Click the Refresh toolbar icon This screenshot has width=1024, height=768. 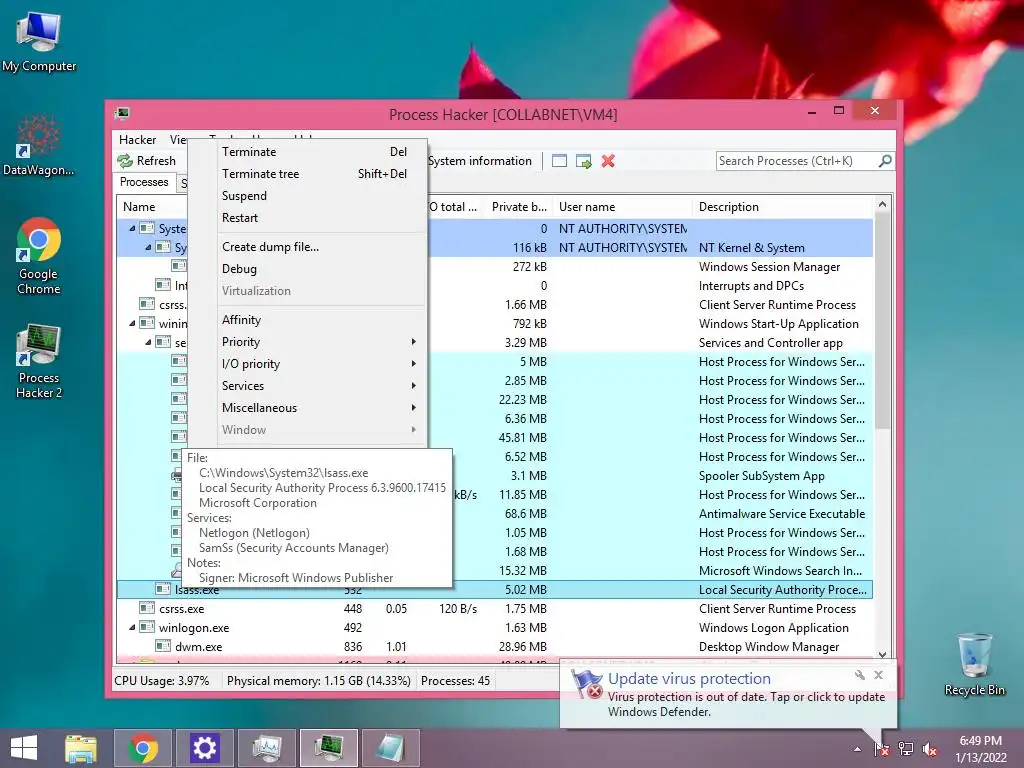[125, 161]
